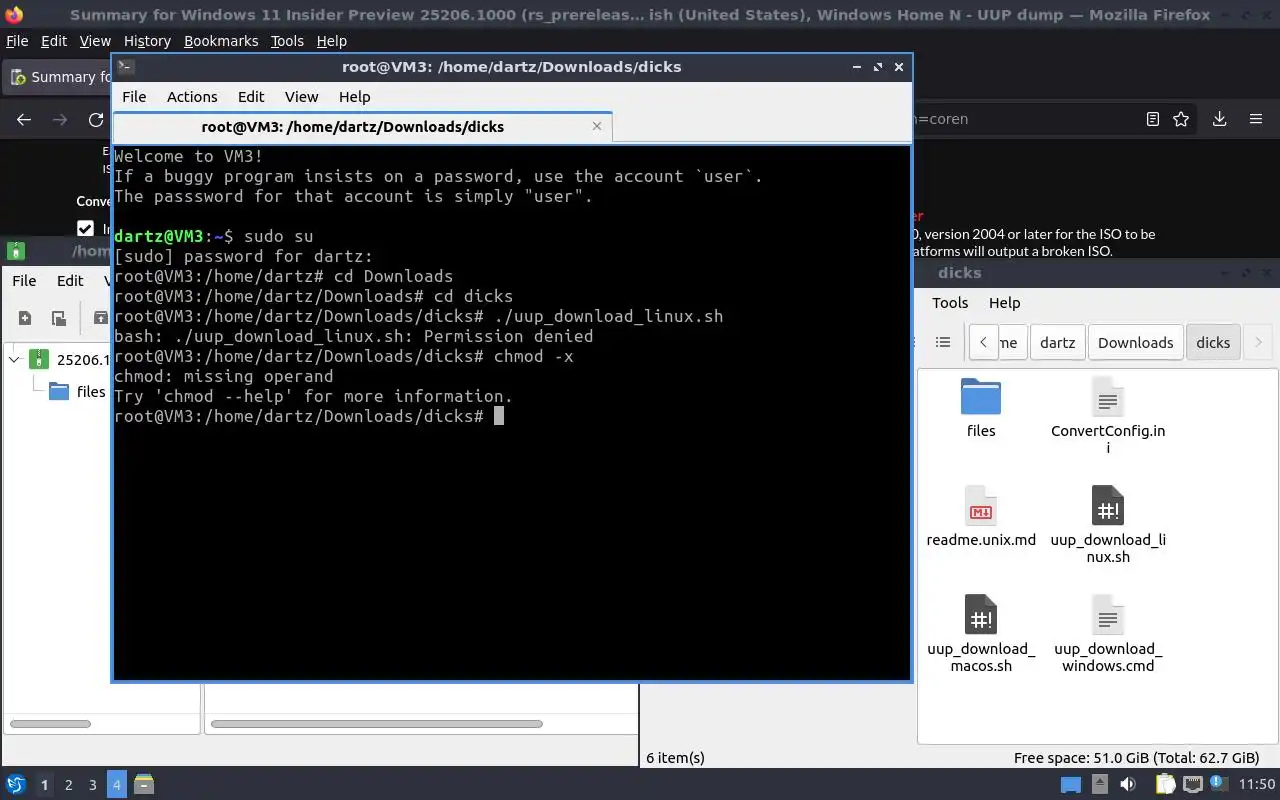Switch to workspace 4
Image resolution: width=1280 pixels, height=800 pixels.
116,785
